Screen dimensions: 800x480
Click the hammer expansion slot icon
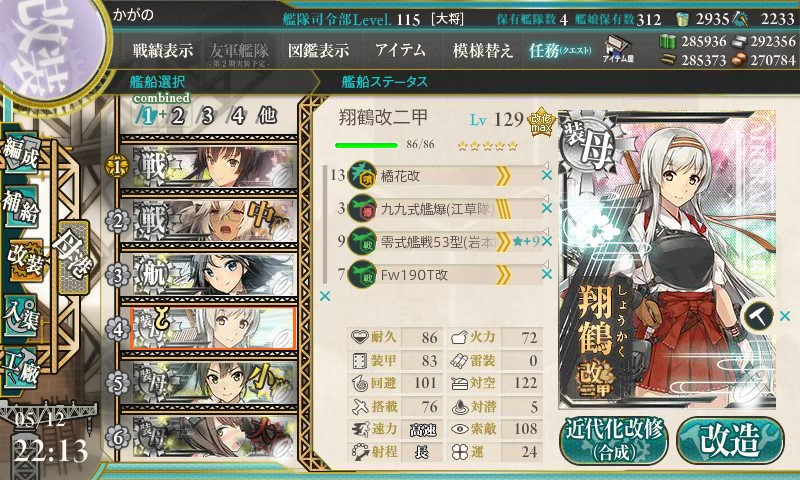pyautogui.click(x=758, y=316)
